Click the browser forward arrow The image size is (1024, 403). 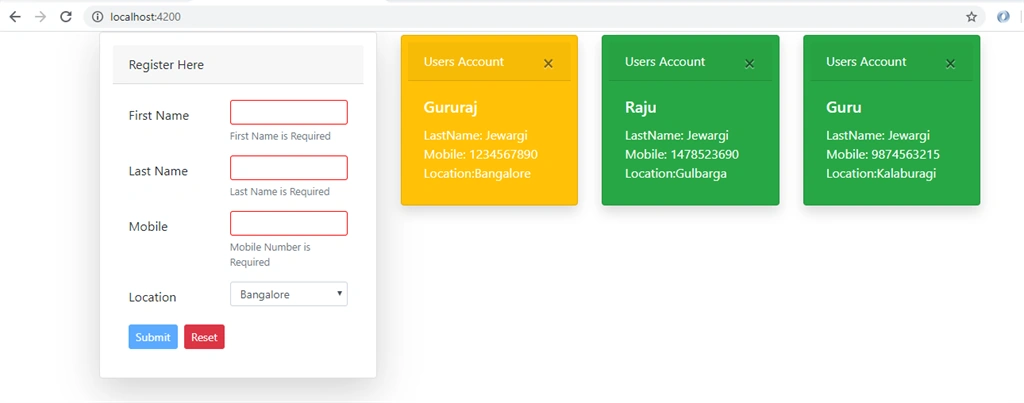tap(40, 17)
